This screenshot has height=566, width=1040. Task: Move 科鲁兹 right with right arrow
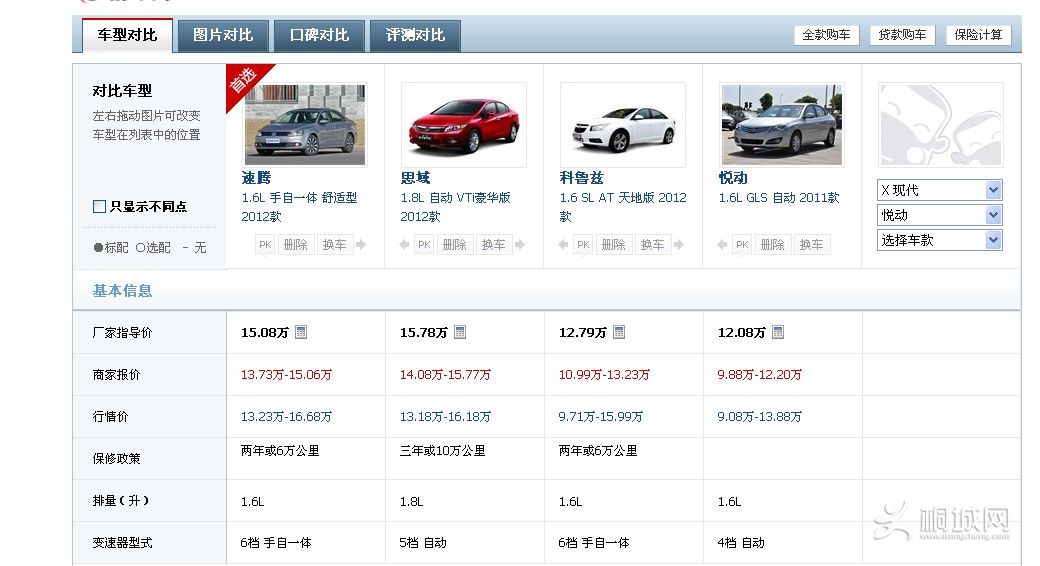point(679,245)
